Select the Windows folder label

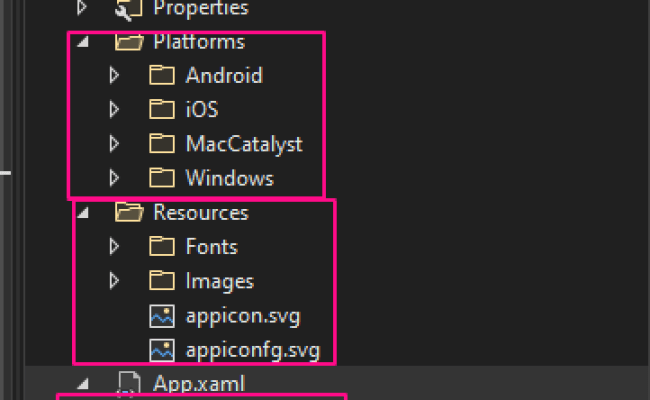pyautogui.click(x=230, y=178)
